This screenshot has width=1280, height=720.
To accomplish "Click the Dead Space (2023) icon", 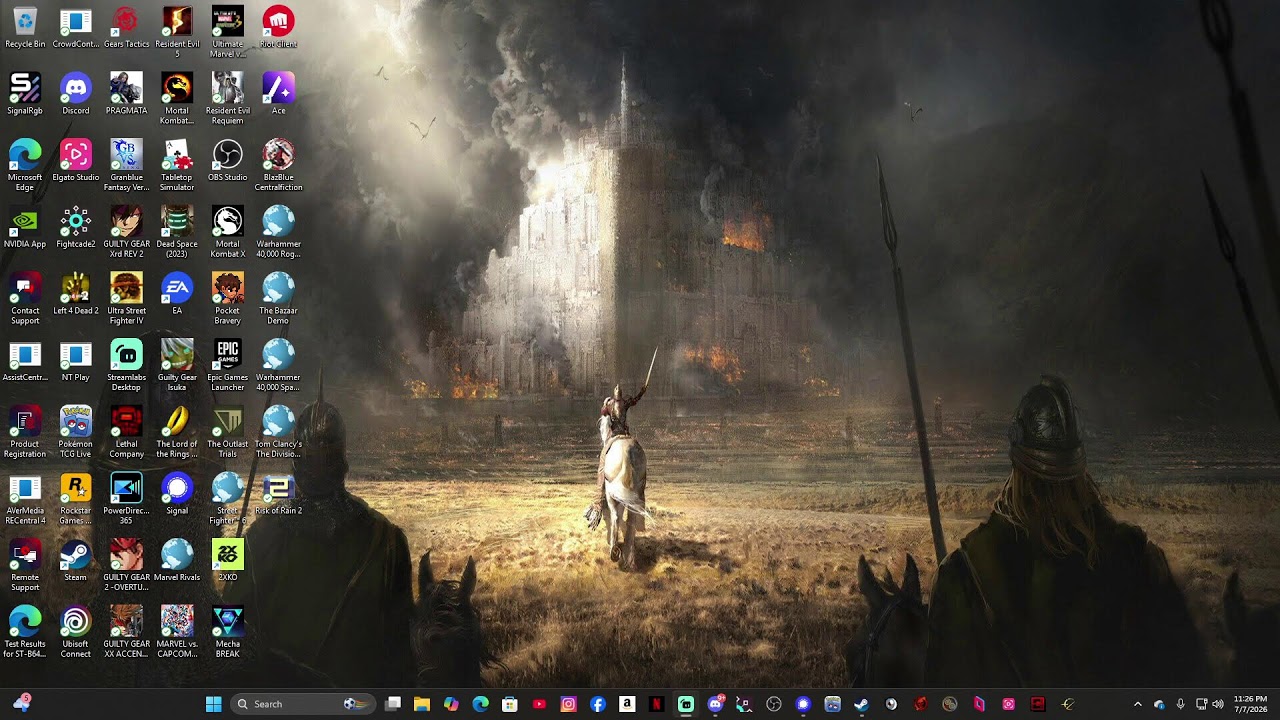I will point(177,232).
